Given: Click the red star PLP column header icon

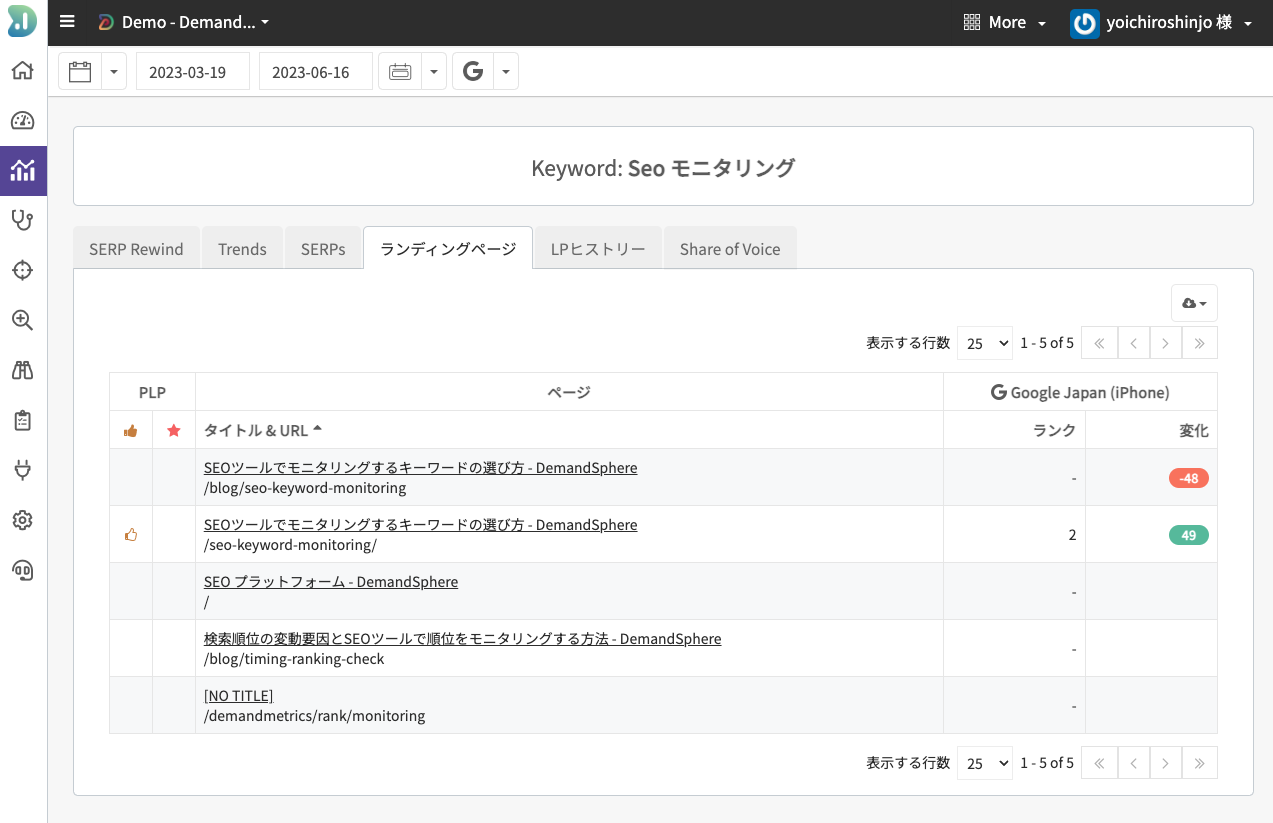Looking at the screenshot, I should tap(174, 430).
